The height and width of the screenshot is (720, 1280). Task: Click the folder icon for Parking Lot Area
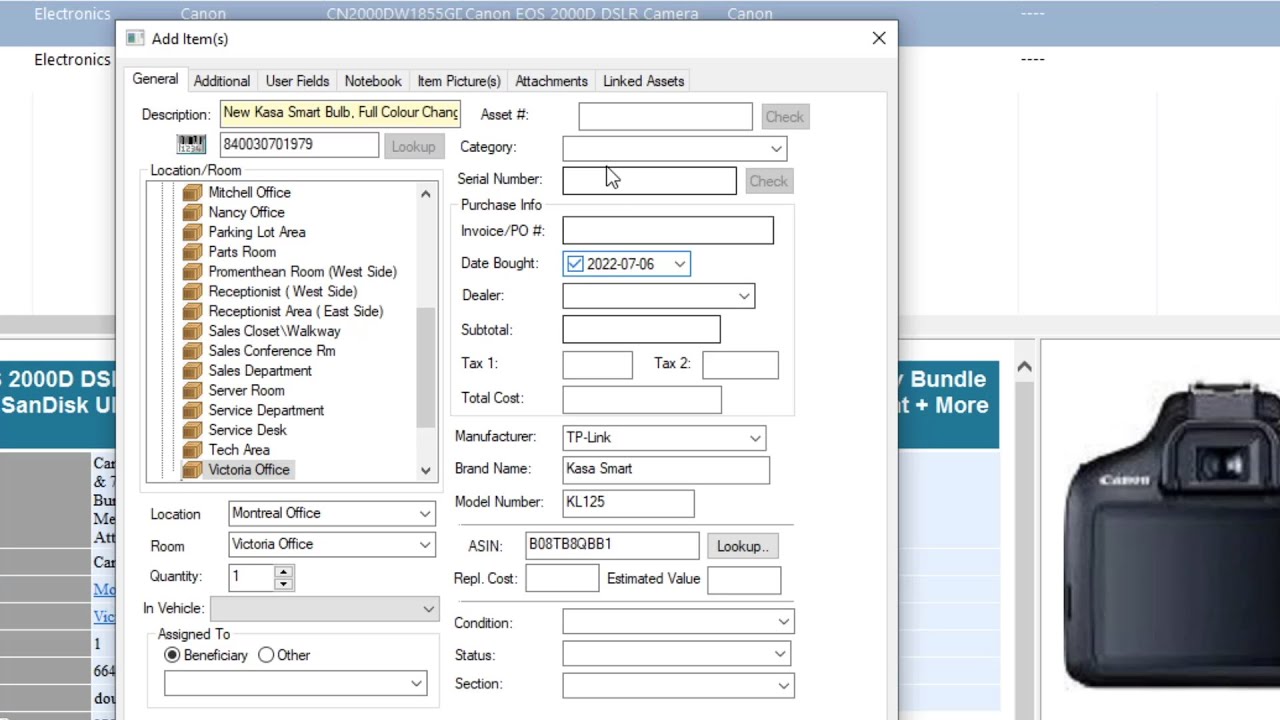[x=192, y=232]
